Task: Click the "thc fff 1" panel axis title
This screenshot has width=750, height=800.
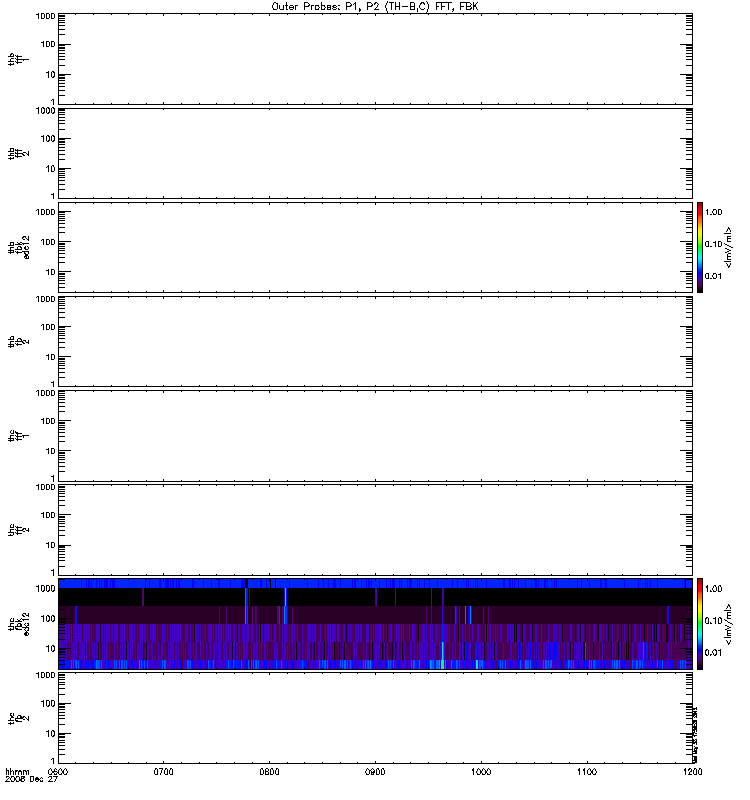Action: click(18, 436)
